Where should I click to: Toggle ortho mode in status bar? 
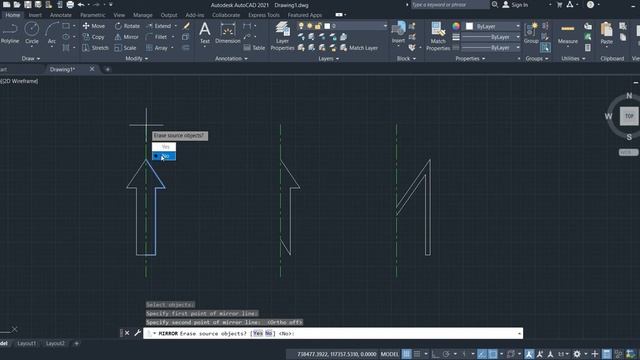click(436, 354)
